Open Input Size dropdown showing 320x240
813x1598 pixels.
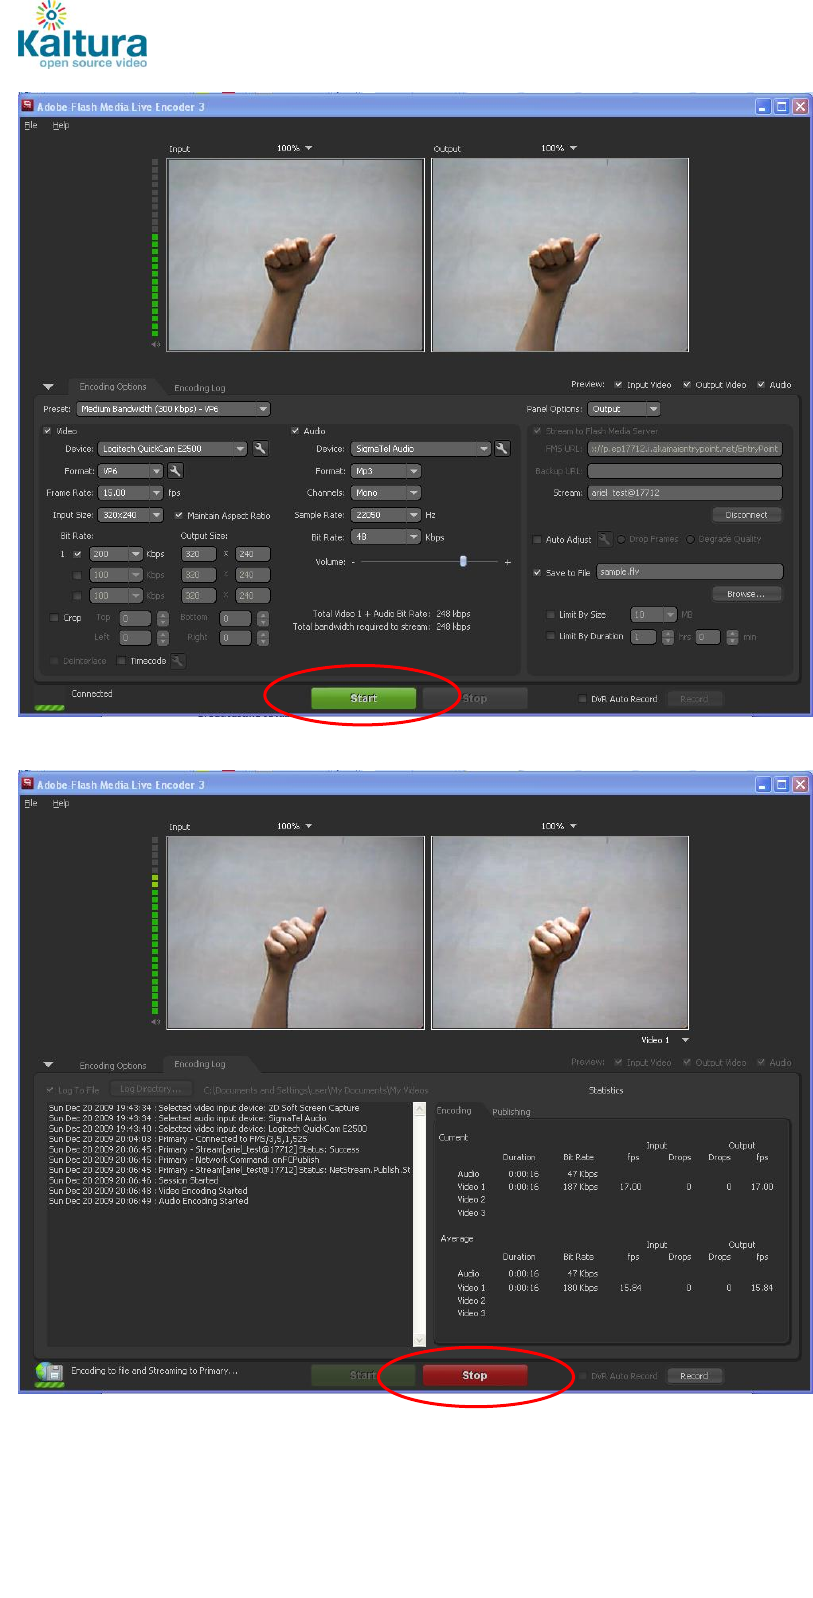130,515
